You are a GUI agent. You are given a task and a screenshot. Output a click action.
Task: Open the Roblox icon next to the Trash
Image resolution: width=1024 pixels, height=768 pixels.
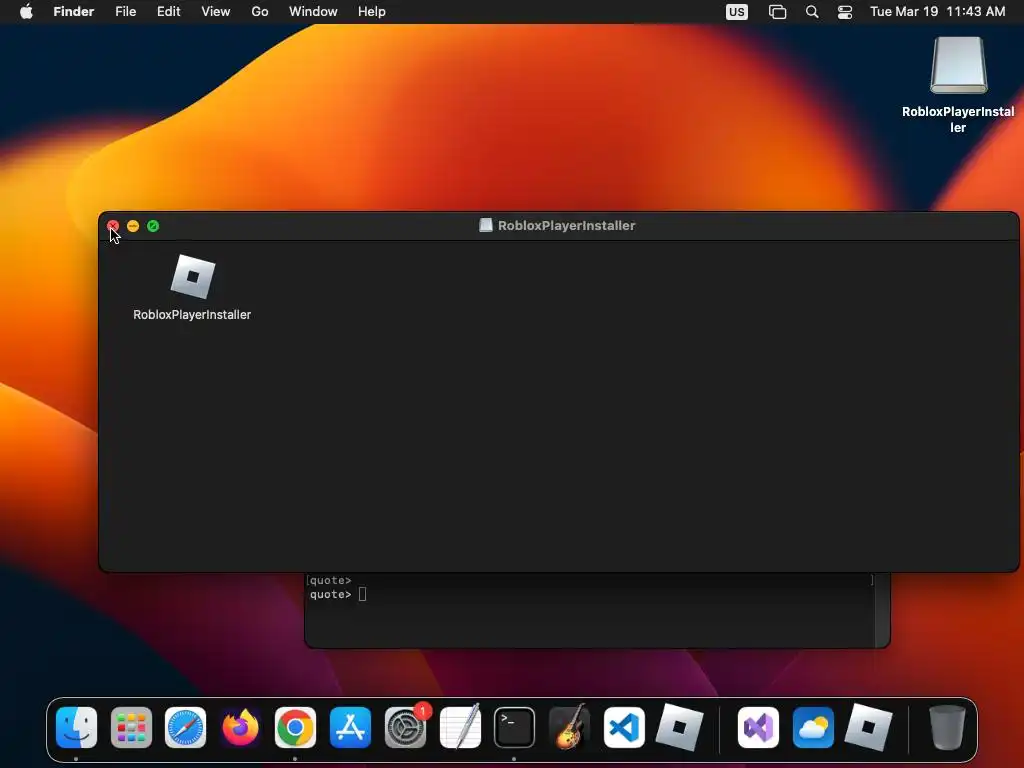868,727
